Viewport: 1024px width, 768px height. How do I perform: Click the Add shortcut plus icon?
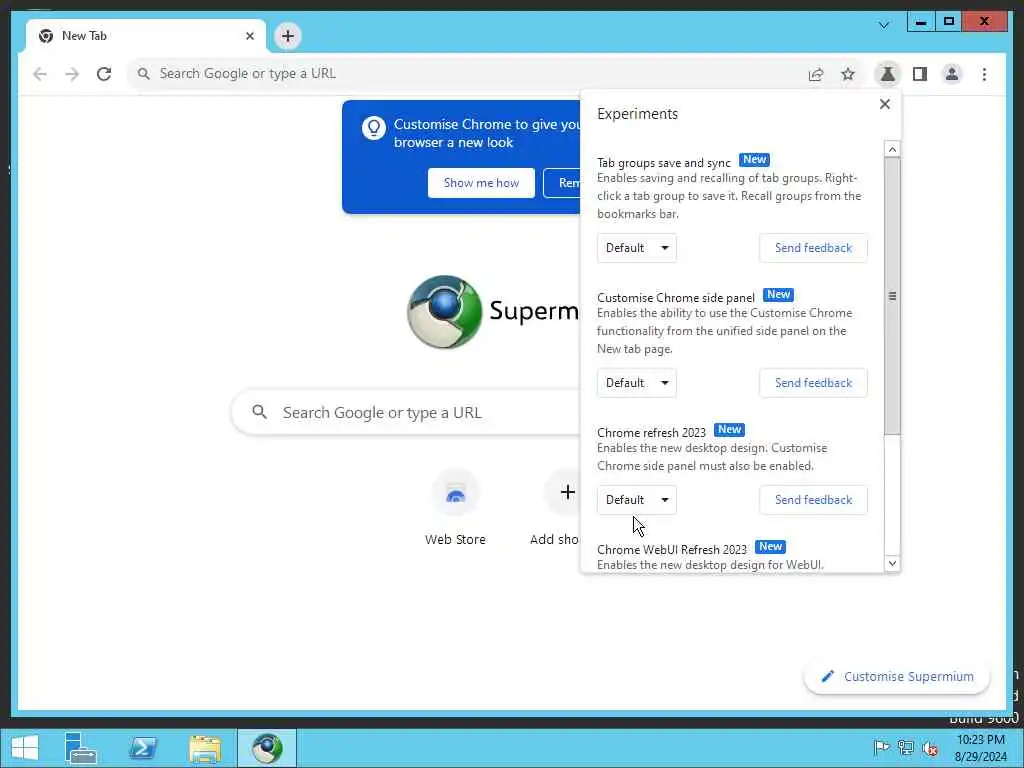[x=568, y=492]
